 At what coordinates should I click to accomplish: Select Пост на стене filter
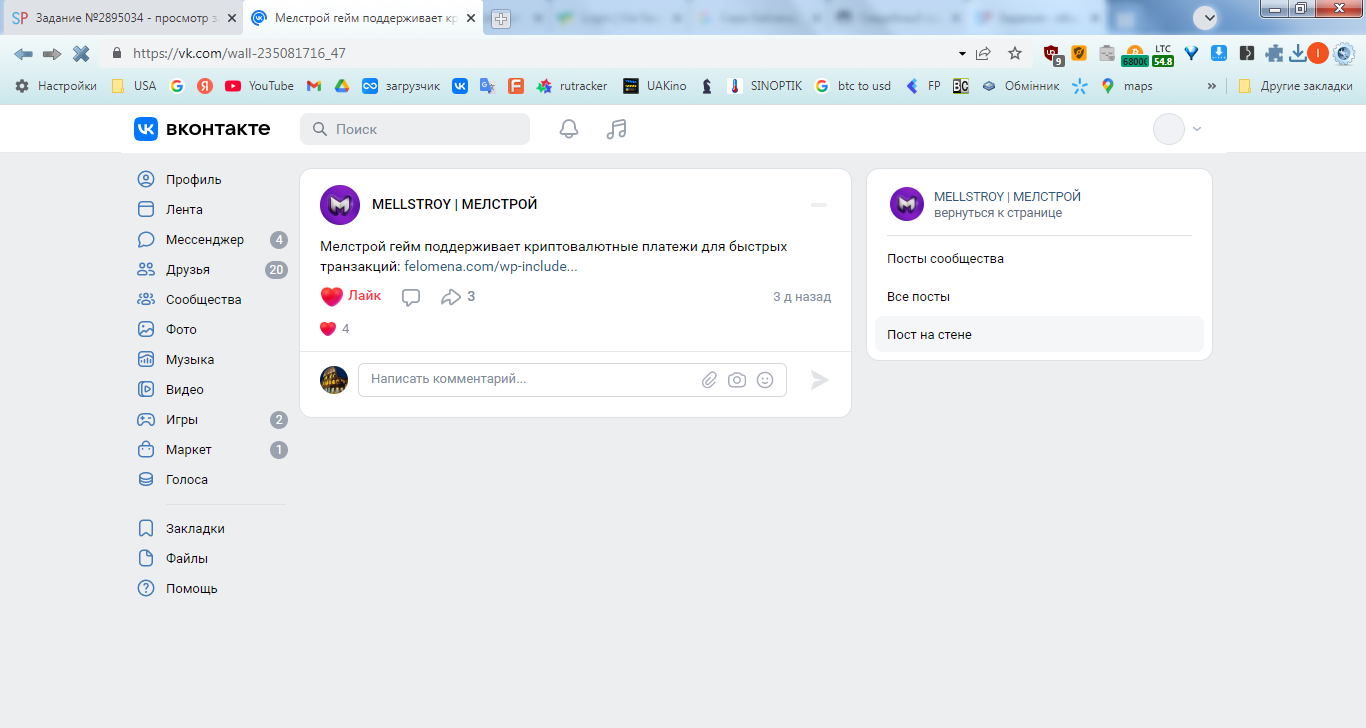1039,335
